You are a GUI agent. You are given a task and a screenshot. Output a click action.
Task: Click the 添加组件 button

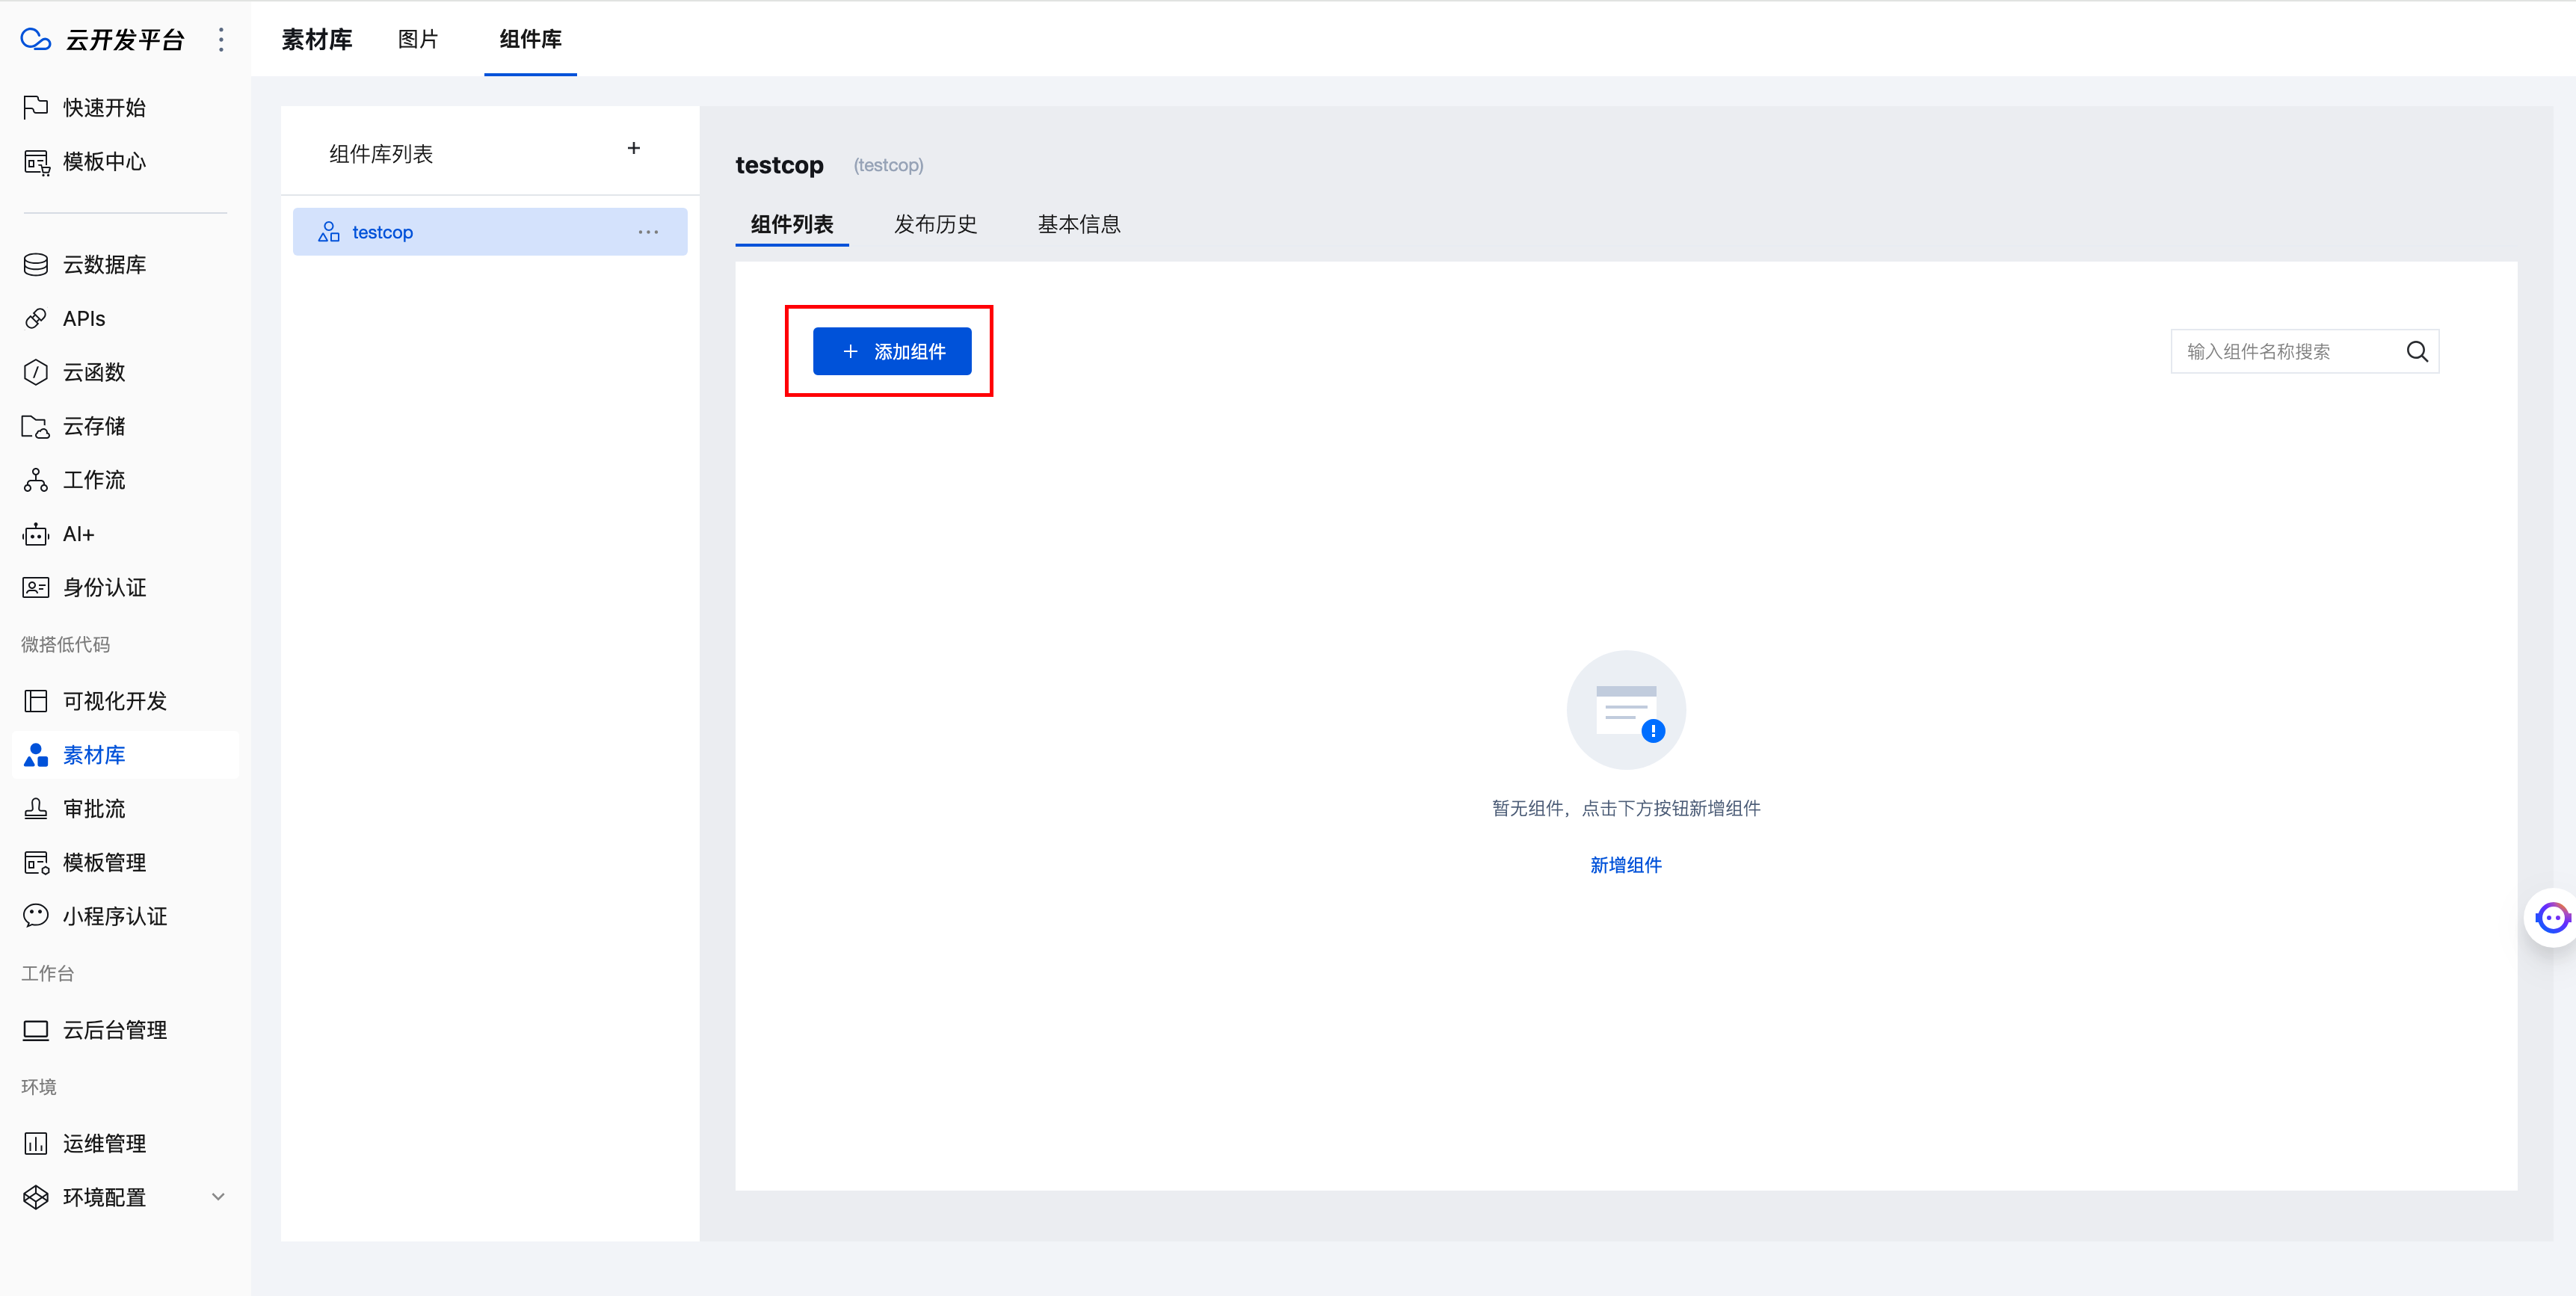891,351
